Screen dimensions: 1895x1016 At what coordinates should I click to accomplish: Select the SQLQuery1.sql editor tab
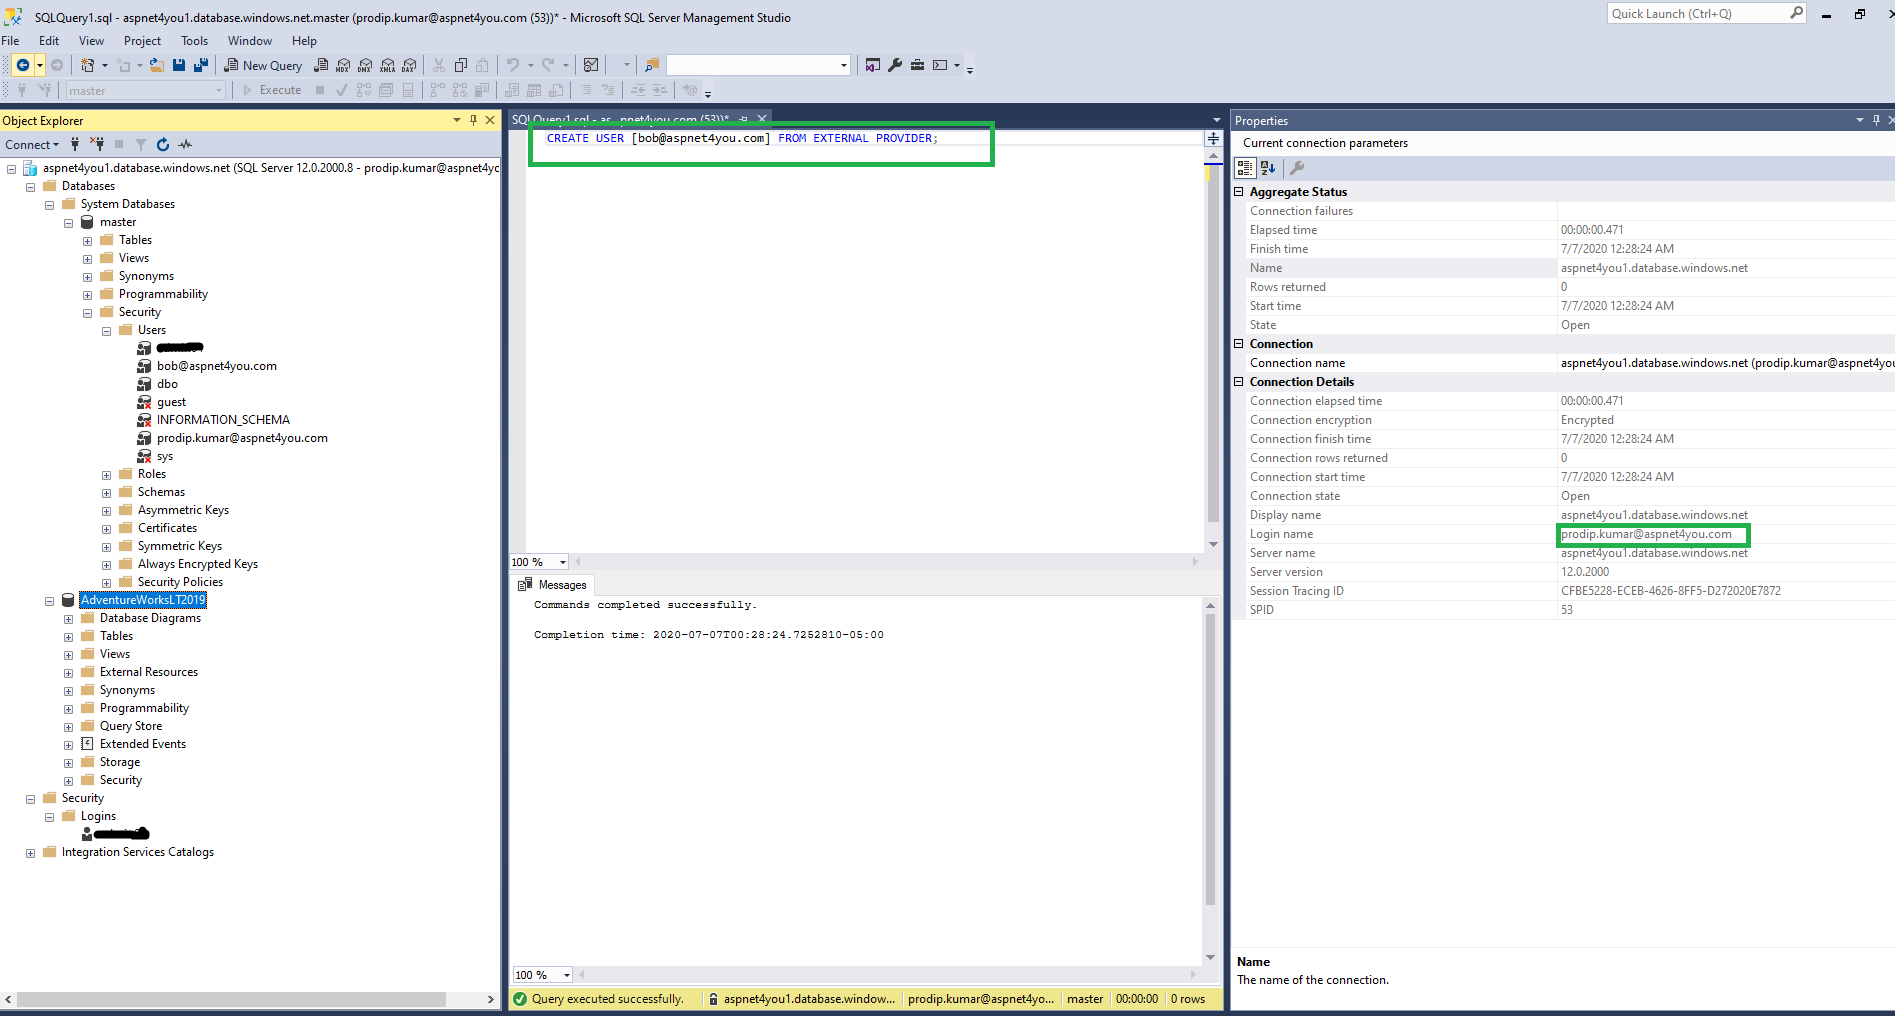coord(620,120)
